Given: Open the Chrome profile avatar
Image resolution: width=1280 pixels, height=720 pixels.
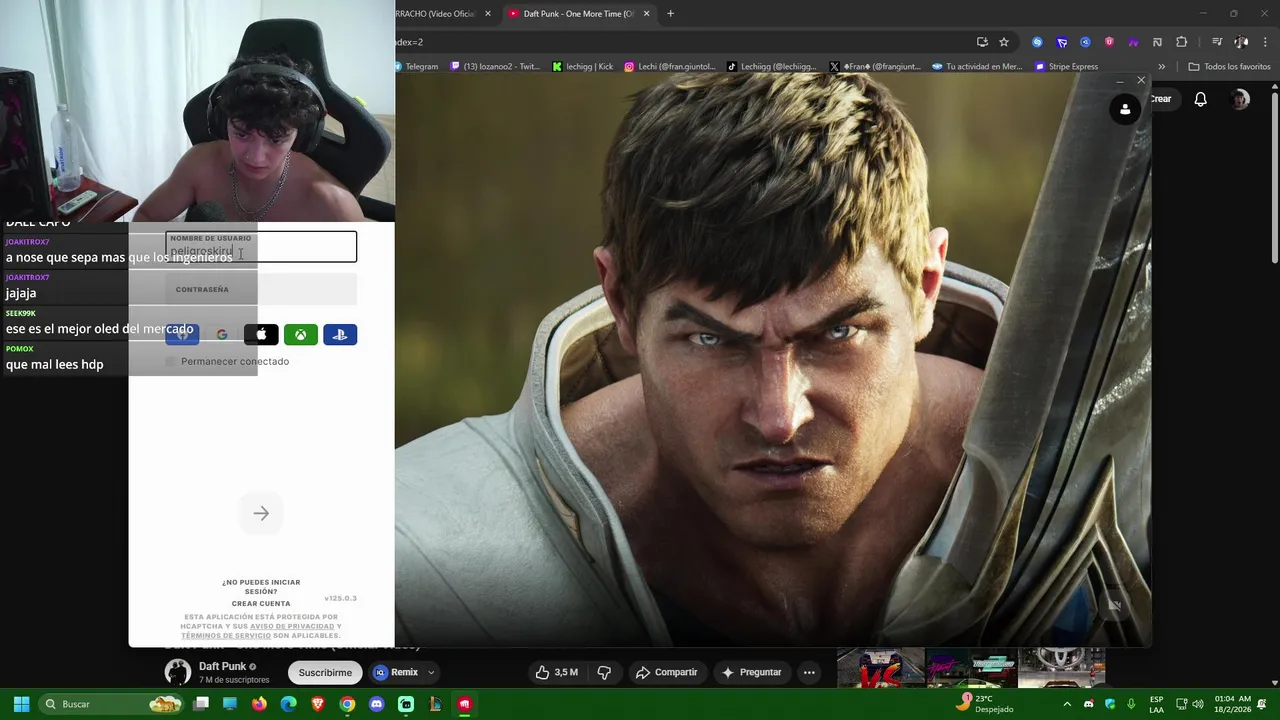Looking at the screenshot, I should coord(1241,42).
